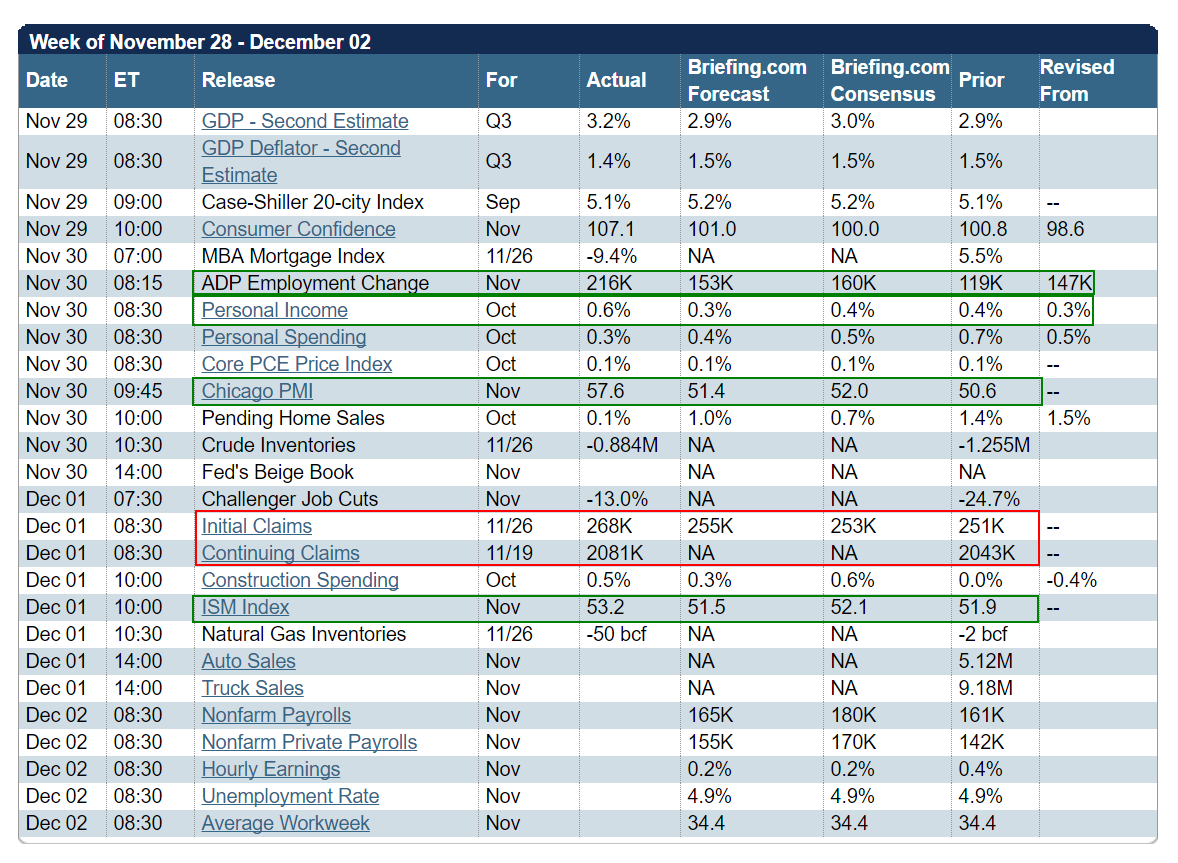Open the GDP - Second Estimate release link

click(x=304, y=121)
